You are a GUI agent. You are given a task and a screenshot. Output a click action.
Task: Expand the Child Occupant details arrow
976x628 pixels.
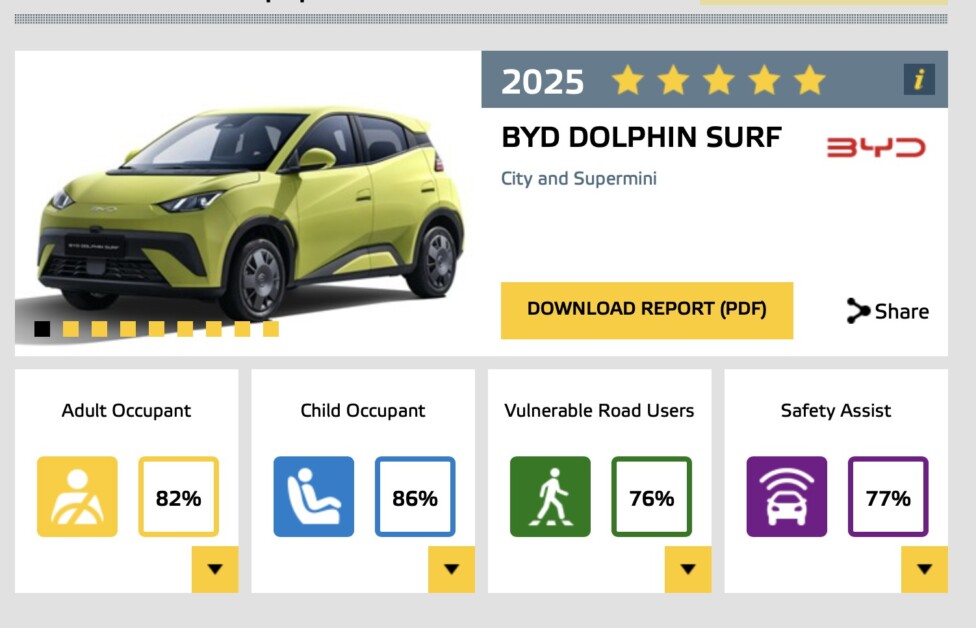pyautogui.click(x=451, y=570)
